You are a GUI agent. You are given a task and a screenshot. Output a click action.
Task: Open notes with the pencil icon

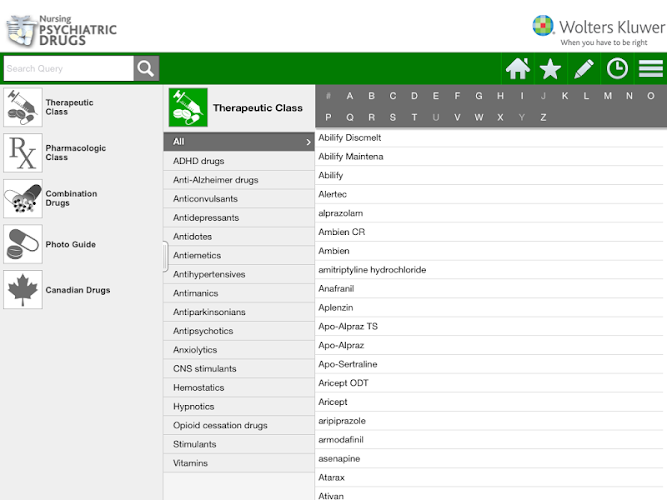584,69
